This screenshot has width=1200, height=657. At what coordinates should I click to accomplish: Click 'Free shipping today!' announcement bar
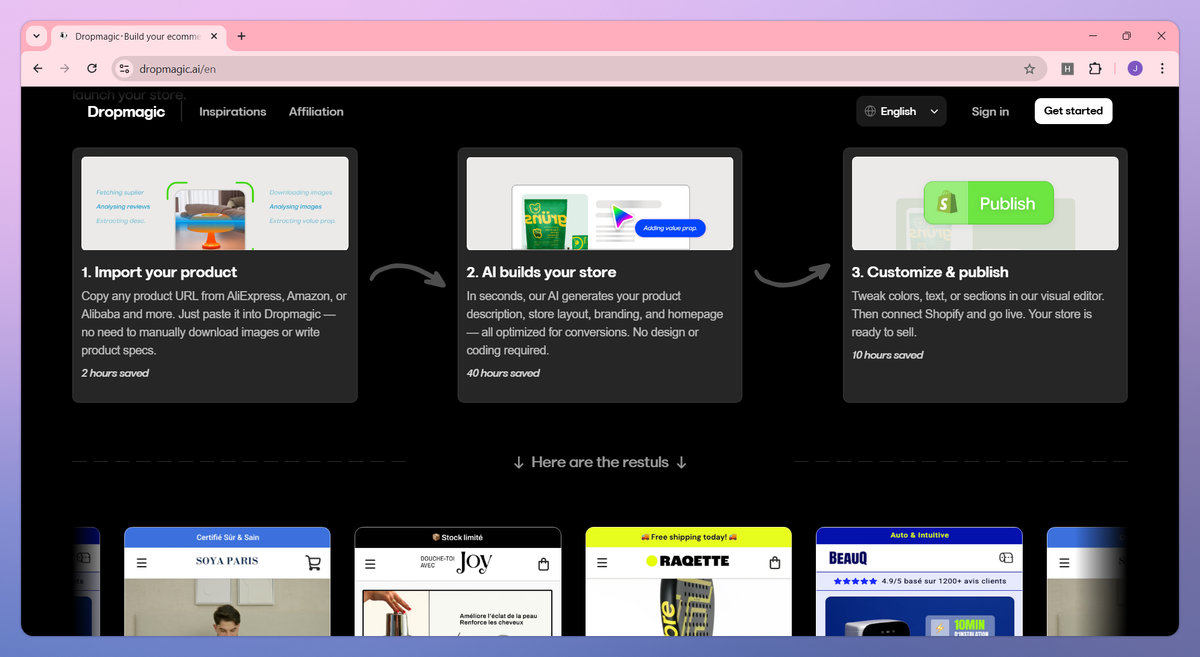[x=688, y=537]
